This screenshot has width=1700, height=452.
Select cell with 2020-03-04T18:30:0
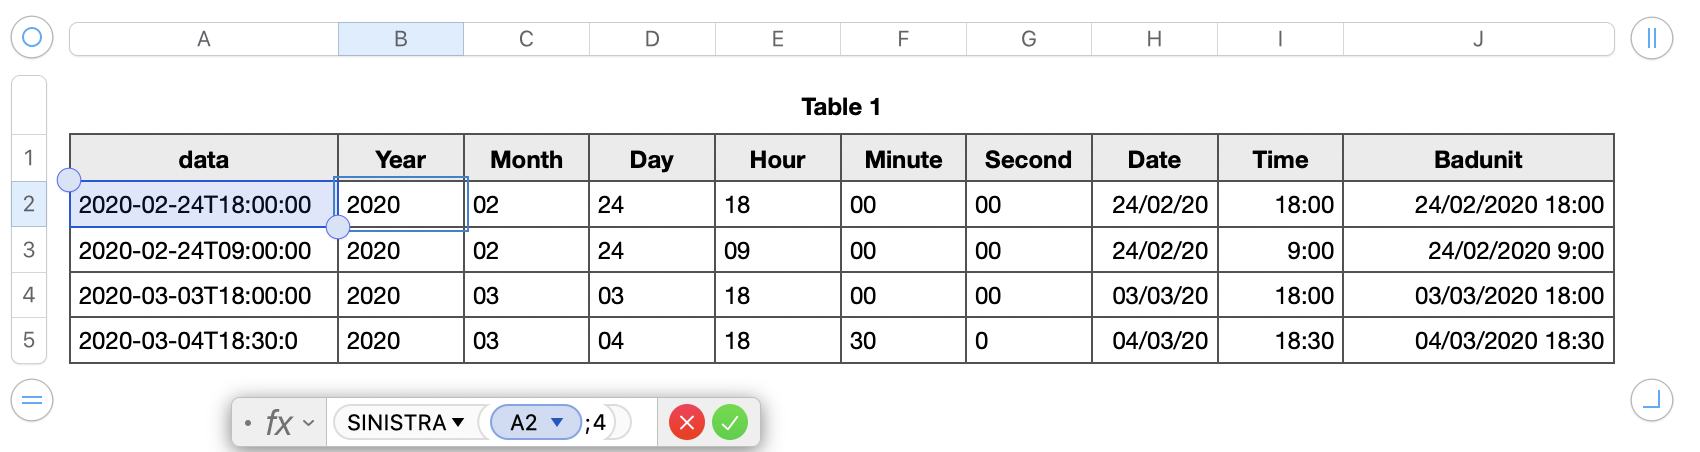click(203, 341)
